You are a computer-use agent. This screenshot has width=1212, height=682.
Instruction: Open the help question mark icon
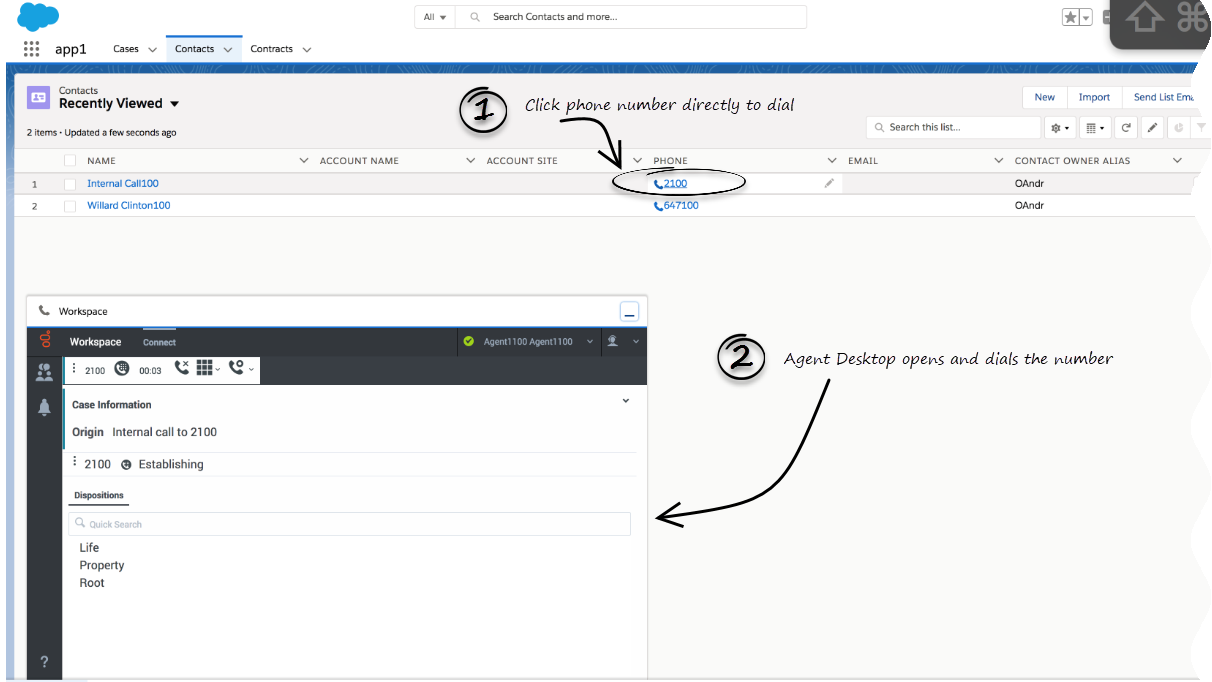click(x=44, y=661)
